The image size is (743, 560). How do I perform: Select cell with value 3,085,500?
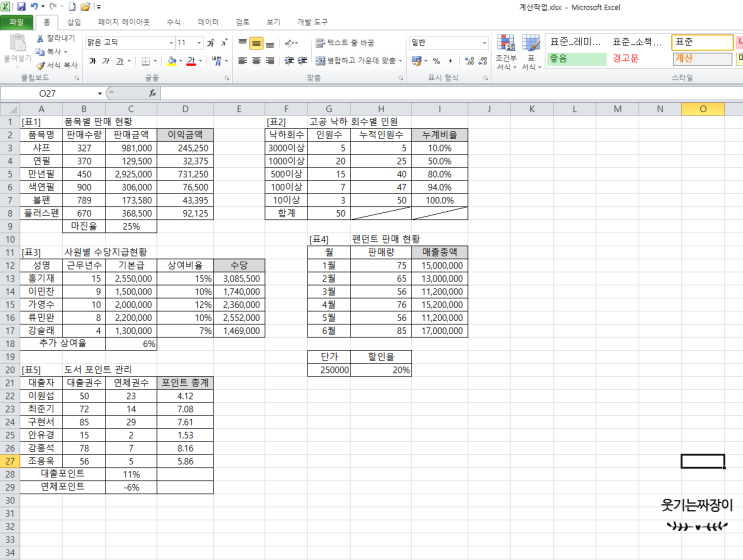239,279
